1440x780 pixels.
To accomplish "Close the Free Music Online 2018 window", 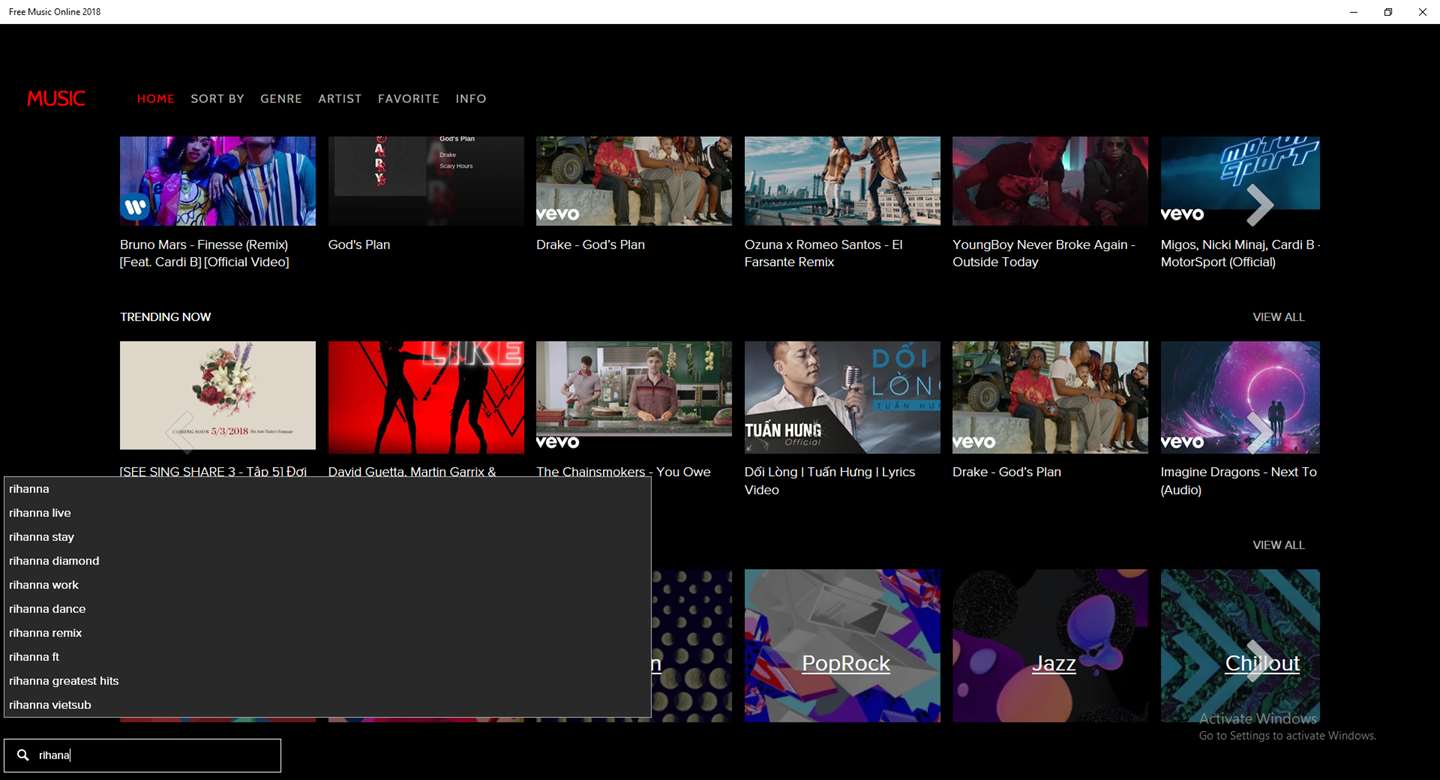I will click(1422, 12).
